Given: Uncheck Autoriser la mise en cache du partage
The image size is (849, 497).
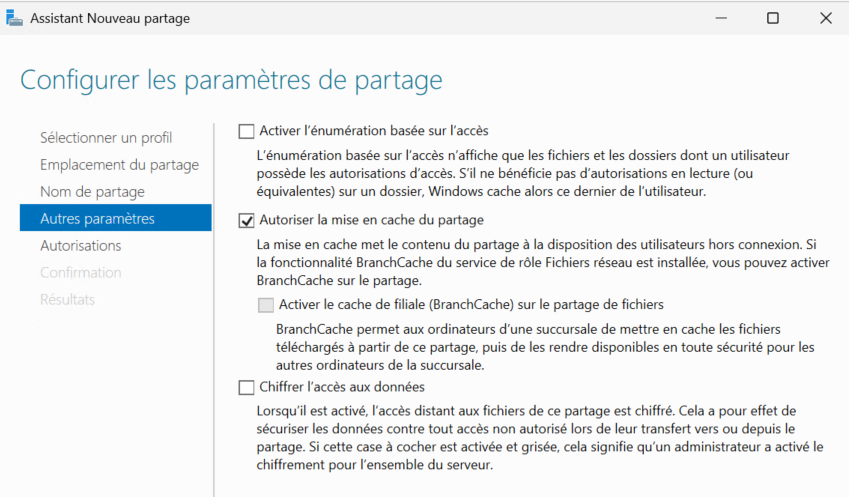Looking at the screenshot, I should tap(247, 219).
